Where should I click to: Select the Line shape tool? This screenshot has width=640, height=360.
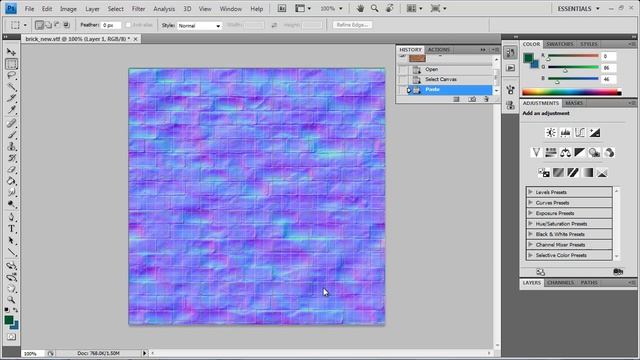[x=11, y=252]
